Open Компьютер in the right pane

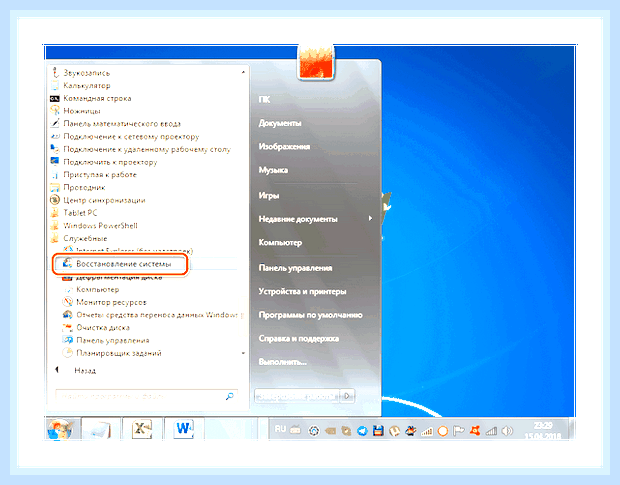coord(280,242)
